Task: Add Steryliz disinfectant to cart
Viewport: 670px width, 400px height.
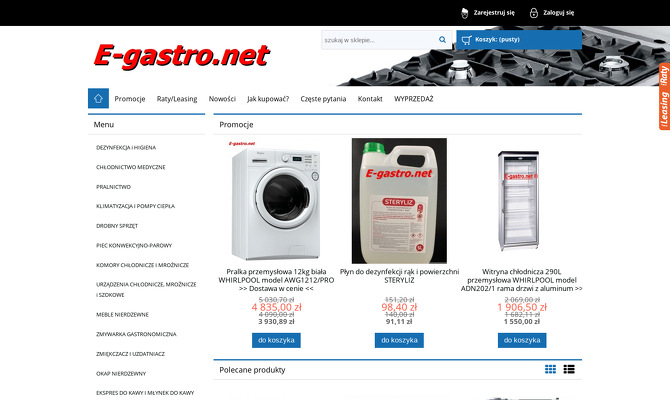Action: point(399,340)
